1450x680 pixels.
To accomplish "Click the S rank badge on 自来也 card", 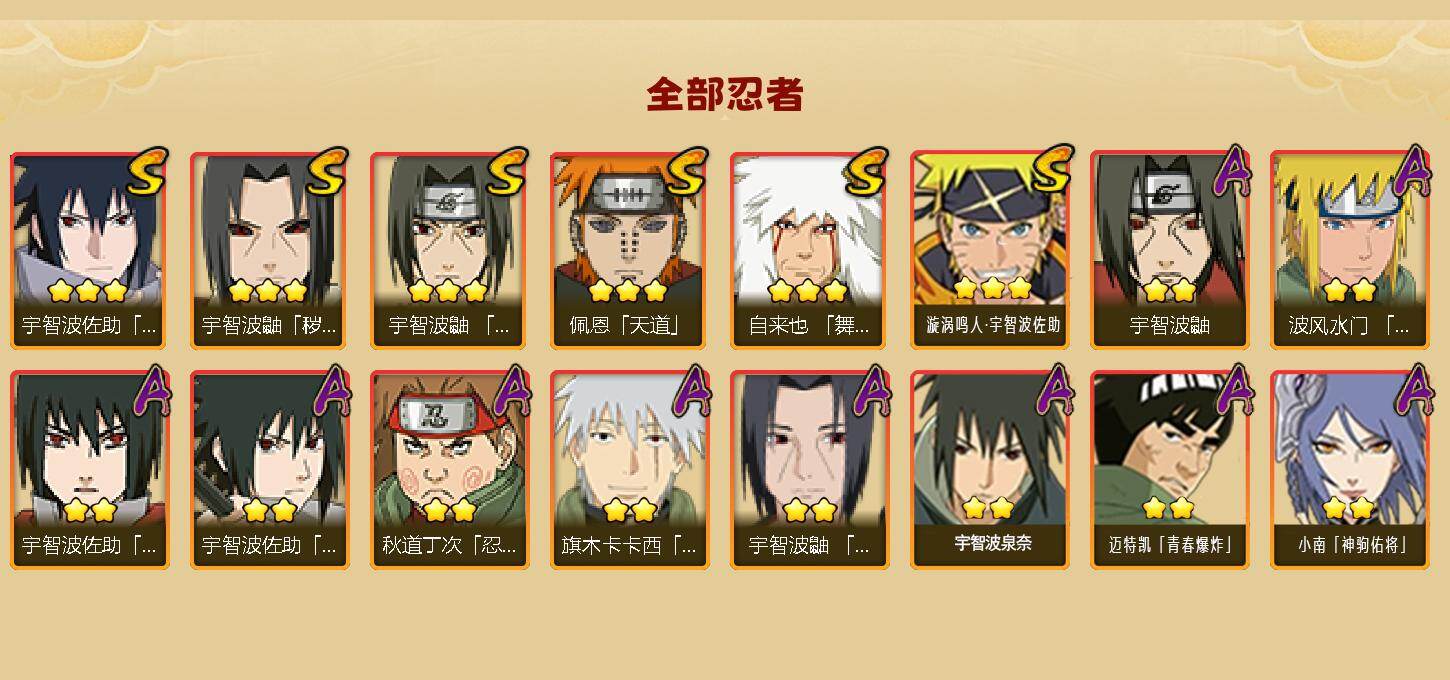I will pos(865,172).
